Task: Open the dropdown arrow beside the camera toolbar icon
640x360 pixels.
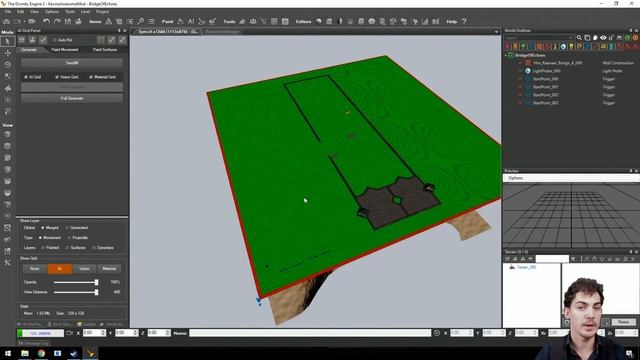Action: [24, 21]
